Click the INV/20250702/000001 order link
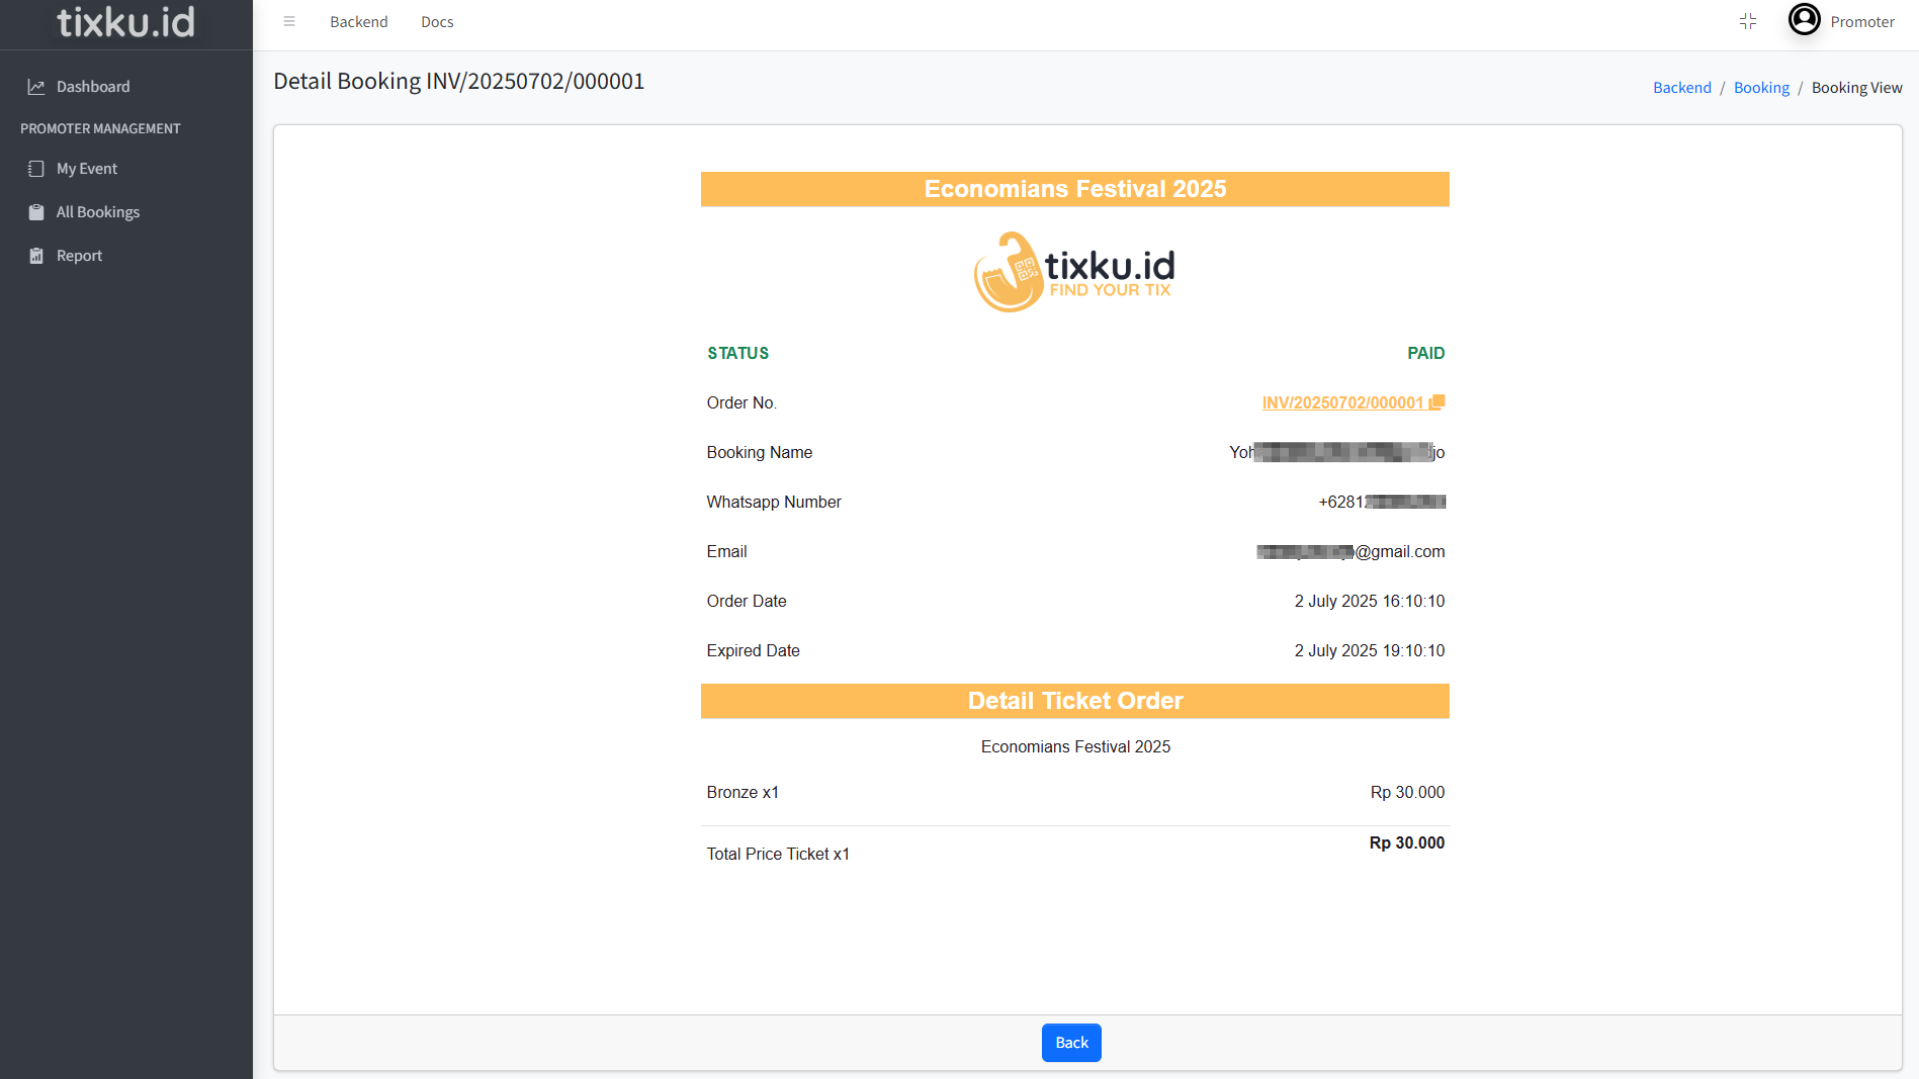Screen dimensions: 1919x1079 (1341, 403)
